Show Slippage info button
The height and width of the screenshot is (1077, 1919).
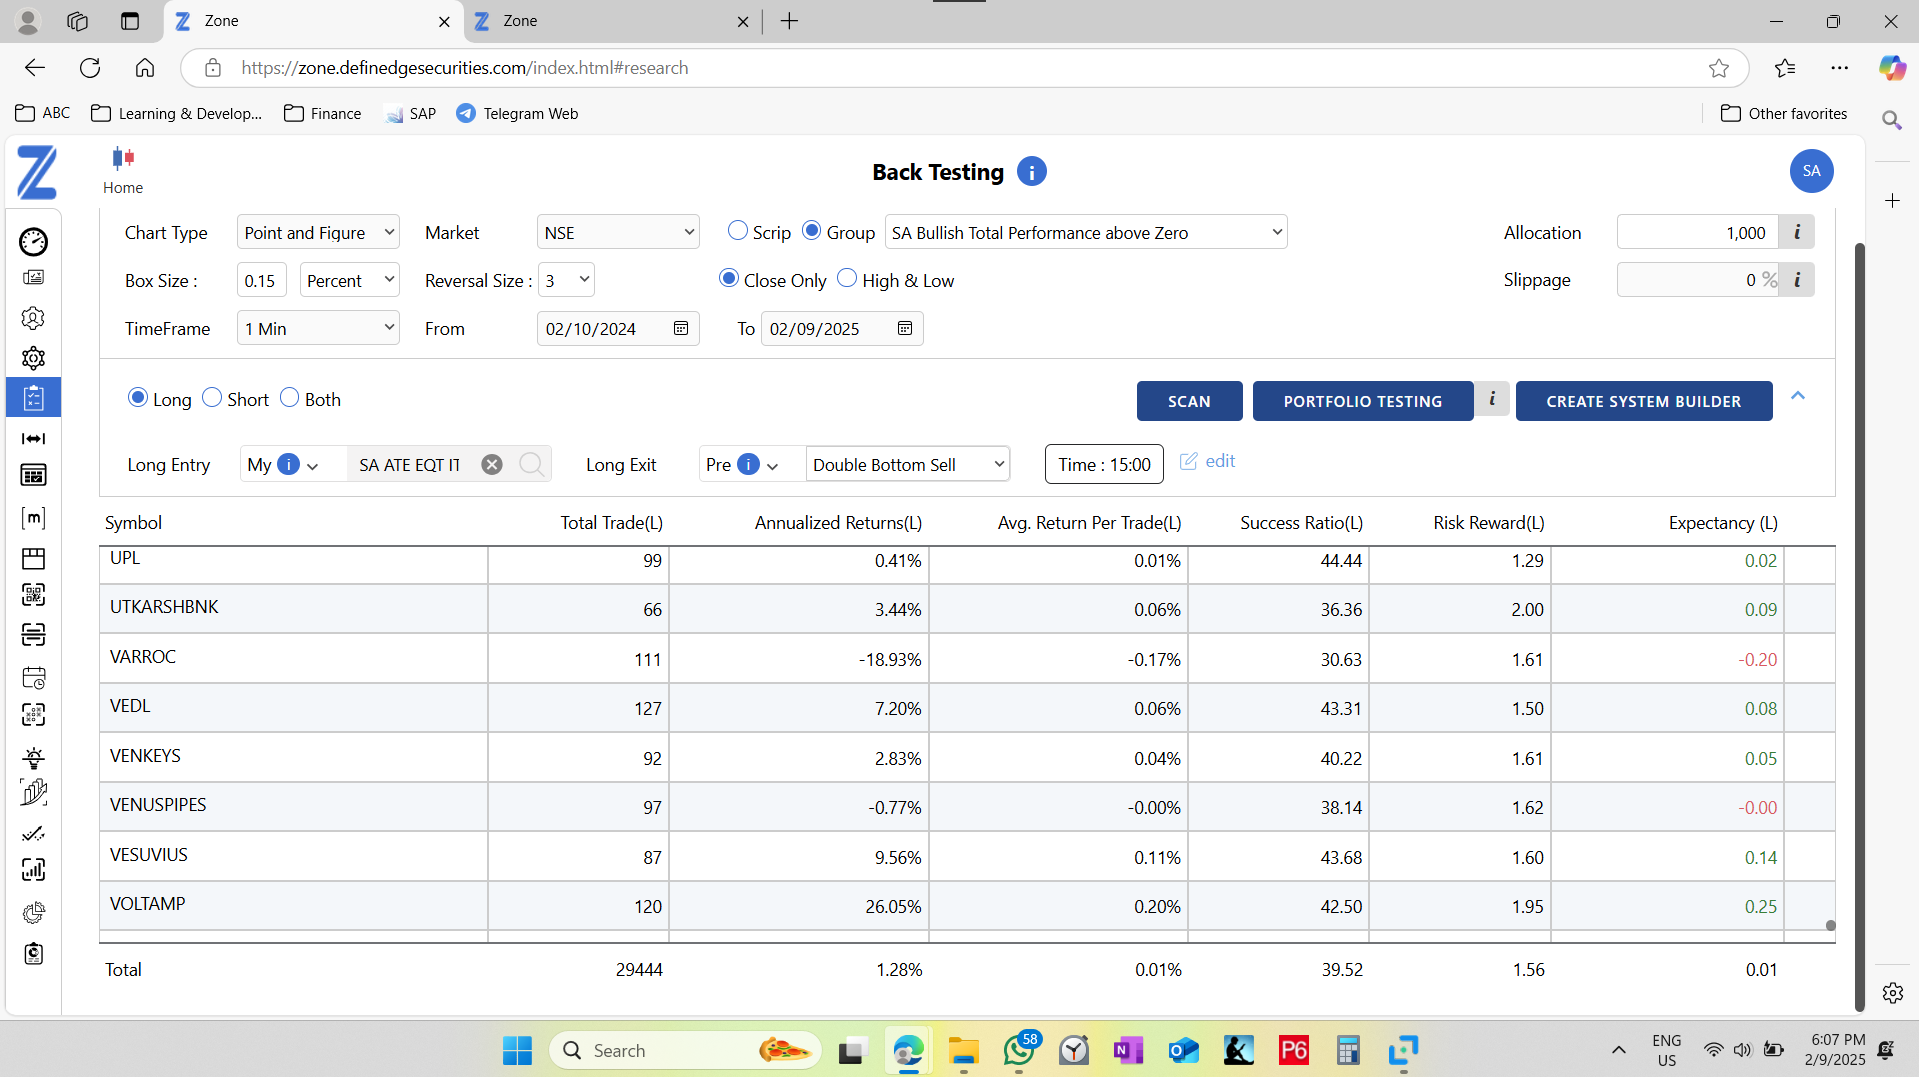point(1797,280)
